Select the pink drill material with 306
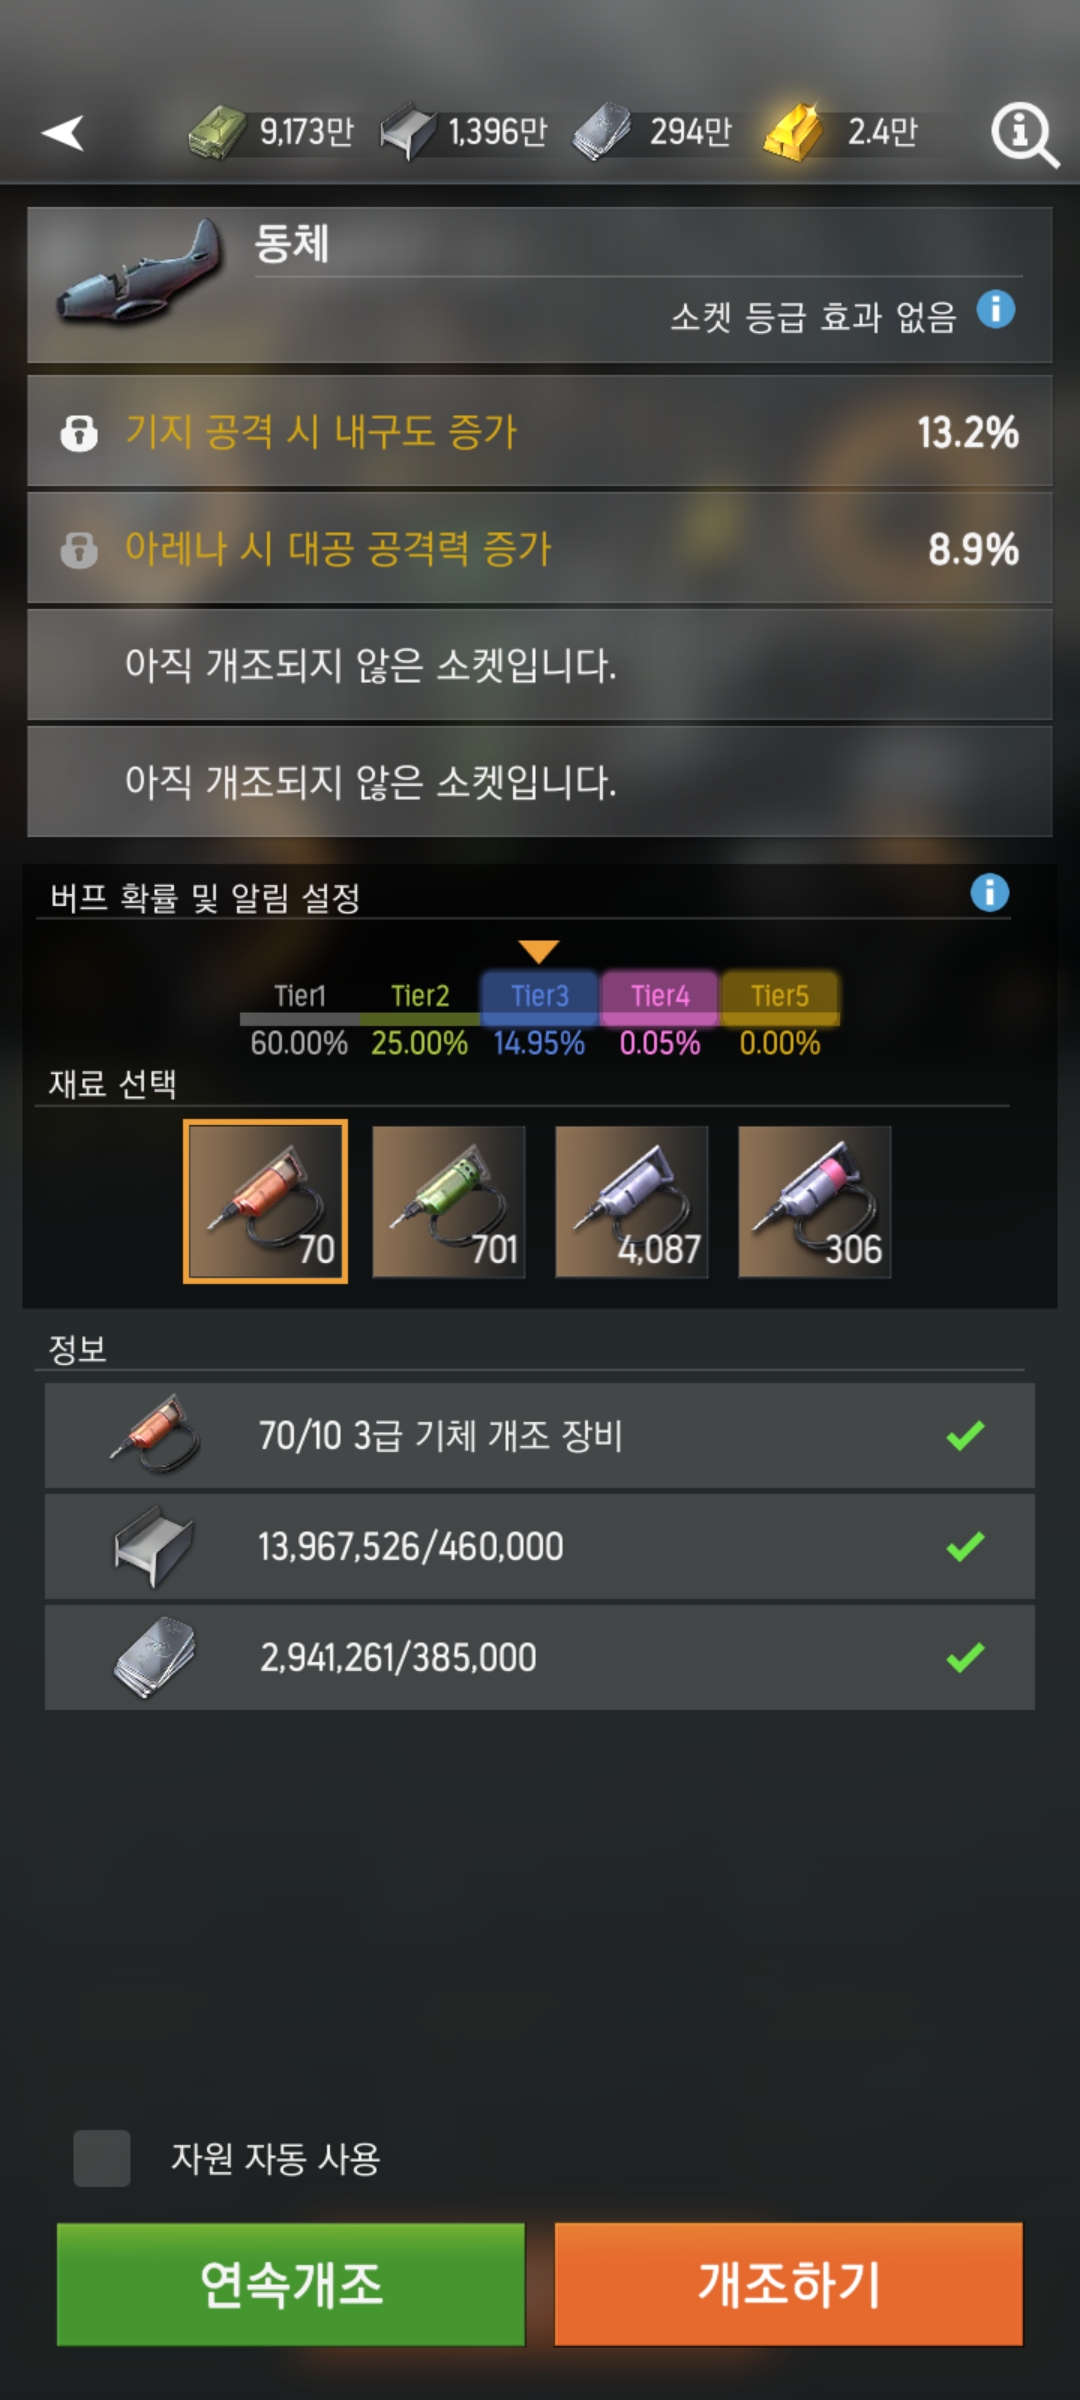This screenshot has height=2400, width=1080. click(x=814, y=1201)
